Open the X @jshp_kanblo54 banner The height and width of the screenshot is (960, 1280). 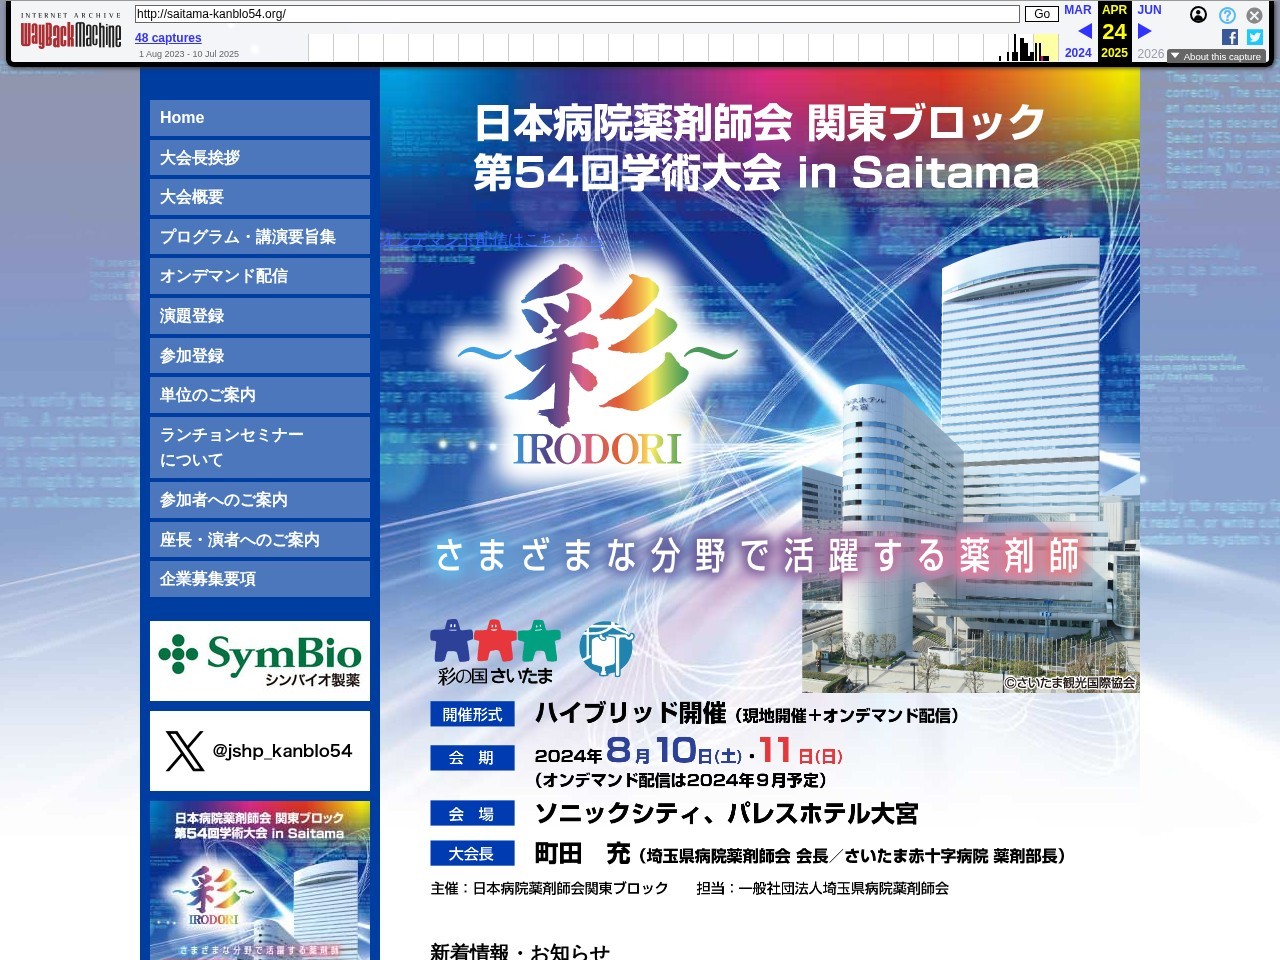(260, 751)
